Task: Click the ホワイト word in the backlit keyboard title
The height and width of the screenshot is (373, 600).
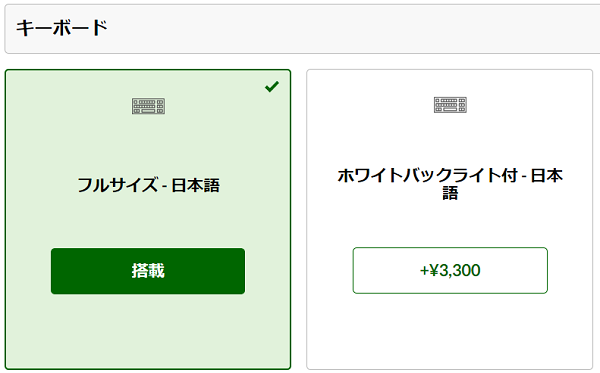Action: click(x=371, y=176)
